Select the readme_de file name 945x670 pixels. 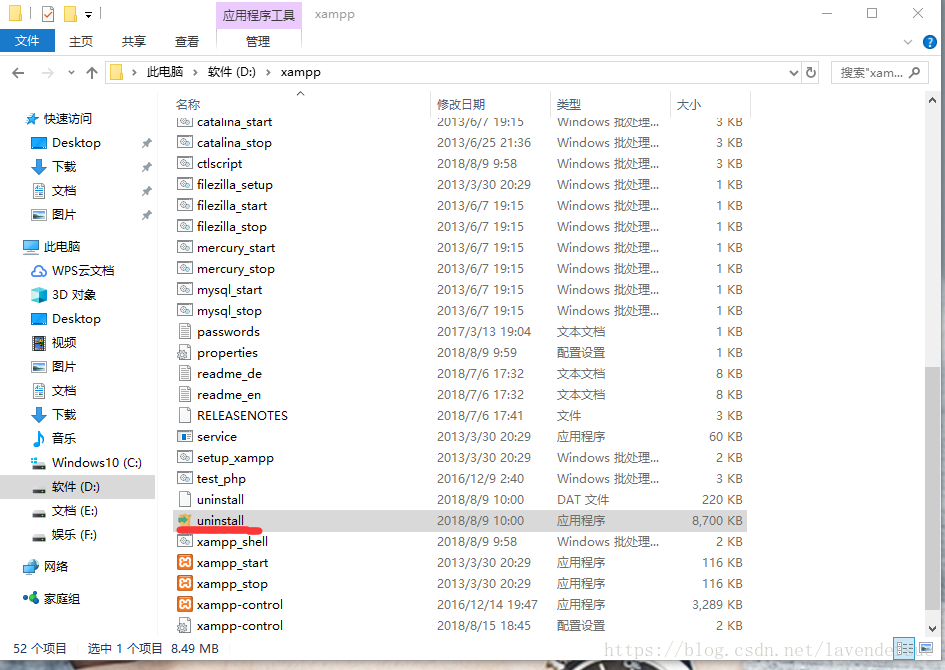[230, 374]
